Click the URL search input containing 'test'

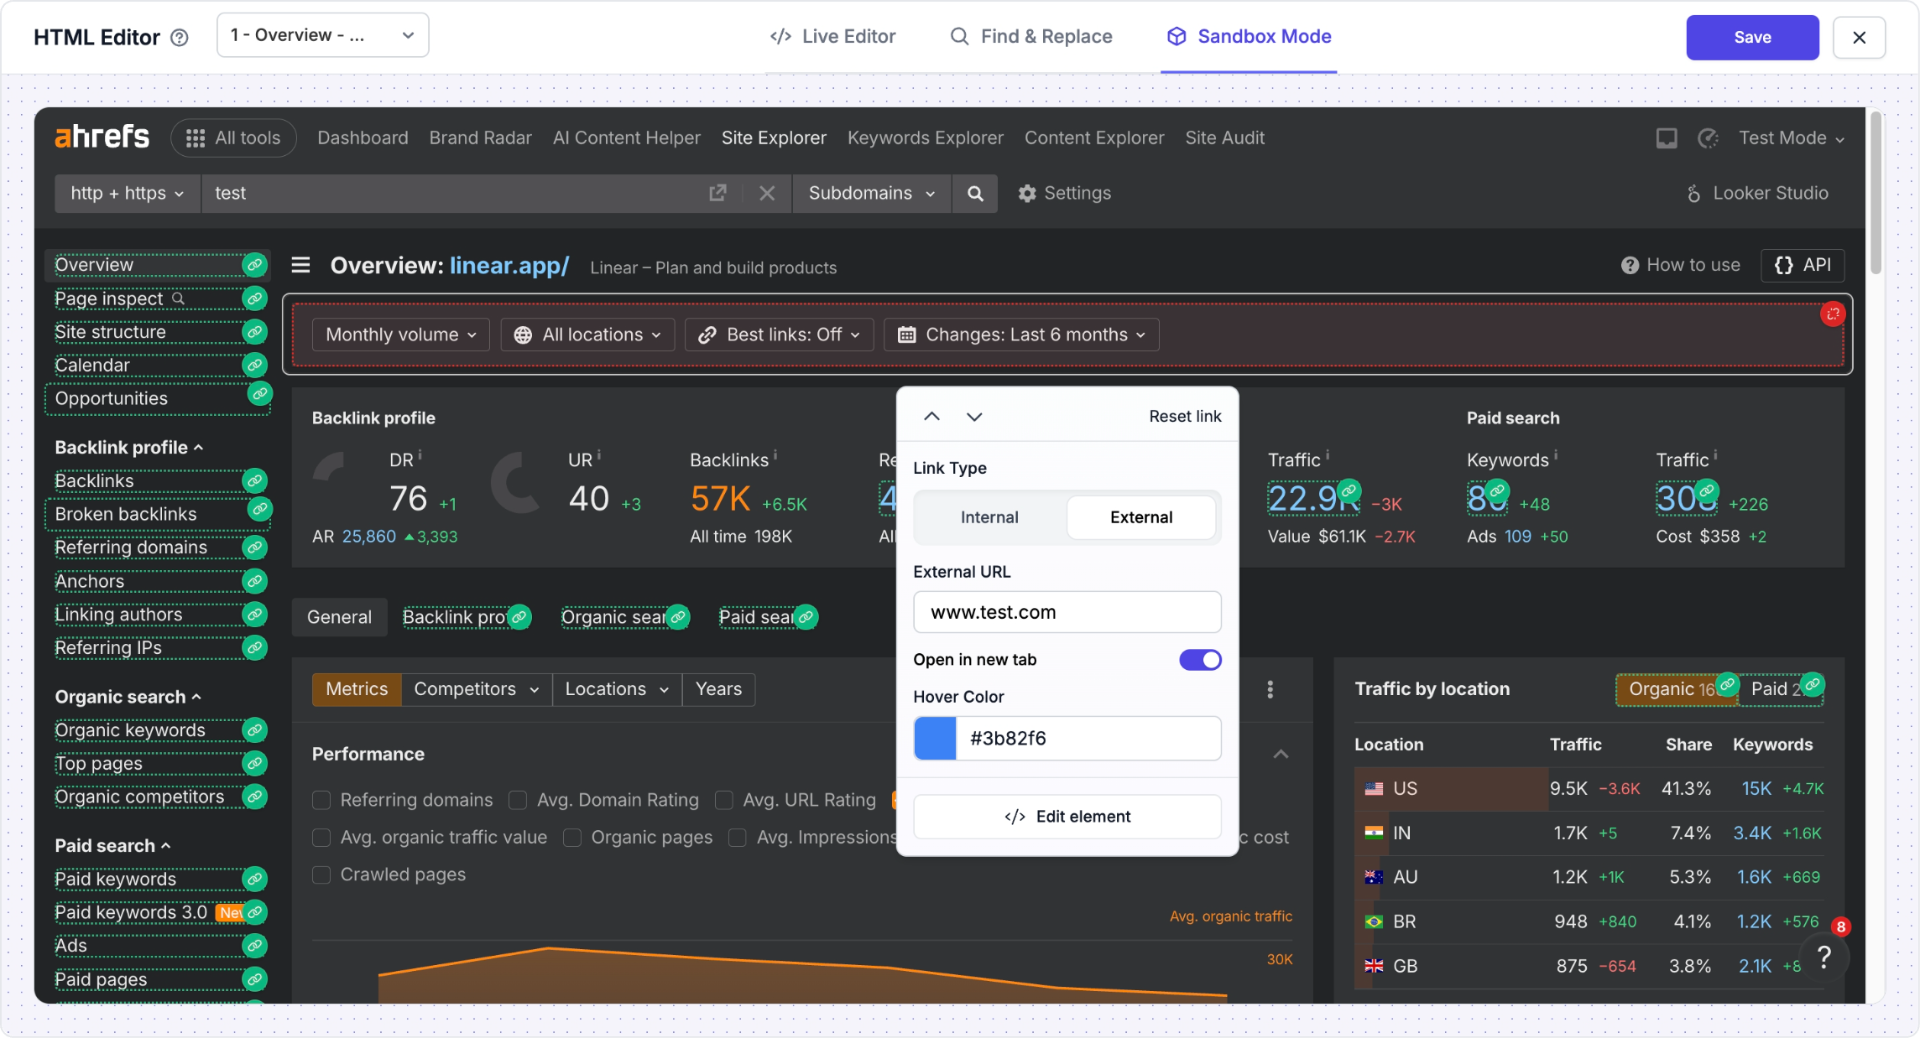pos(450,193)
